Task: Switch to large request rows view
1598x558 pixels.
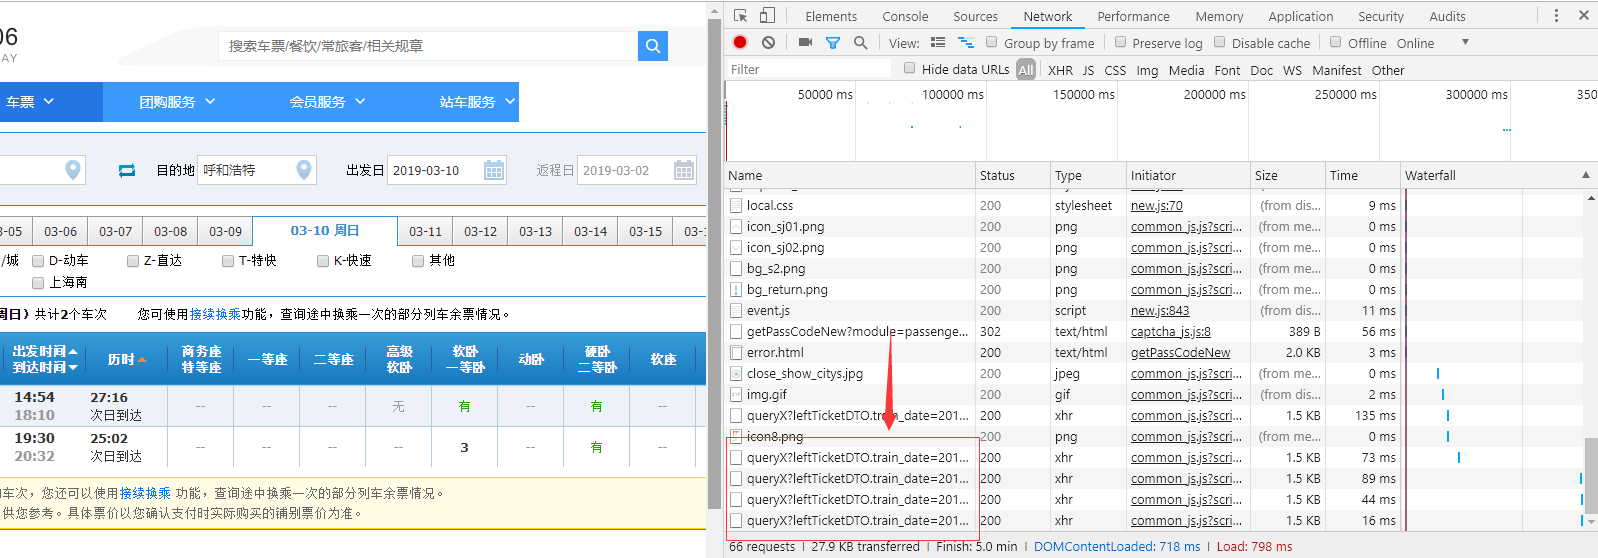Action: click(938, 43)
